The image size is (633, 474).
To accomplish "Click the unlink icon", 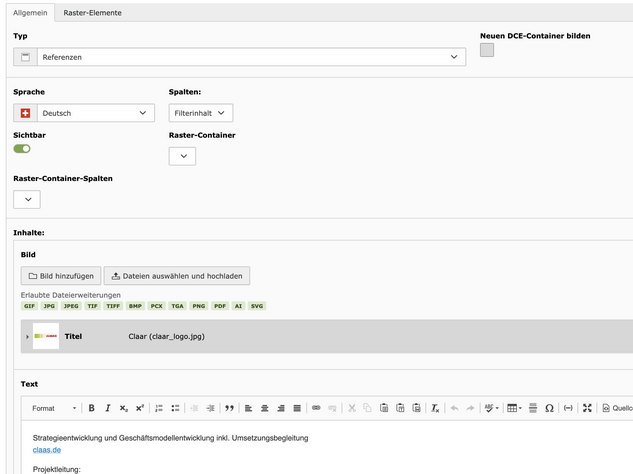I will (x=332, y=408).
